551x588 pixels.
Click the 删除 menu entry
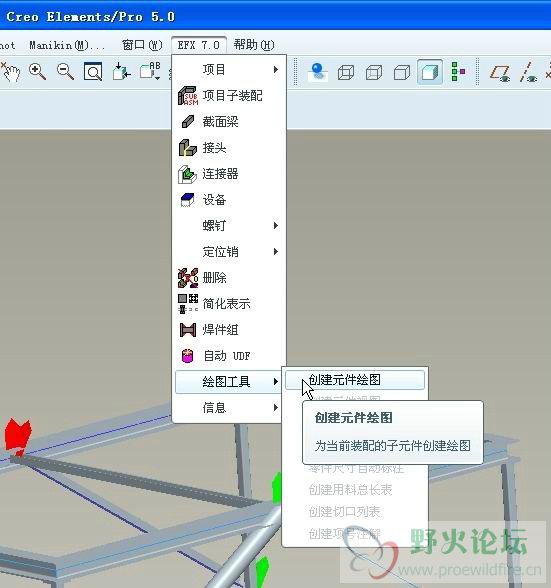[x=228, y=278]
